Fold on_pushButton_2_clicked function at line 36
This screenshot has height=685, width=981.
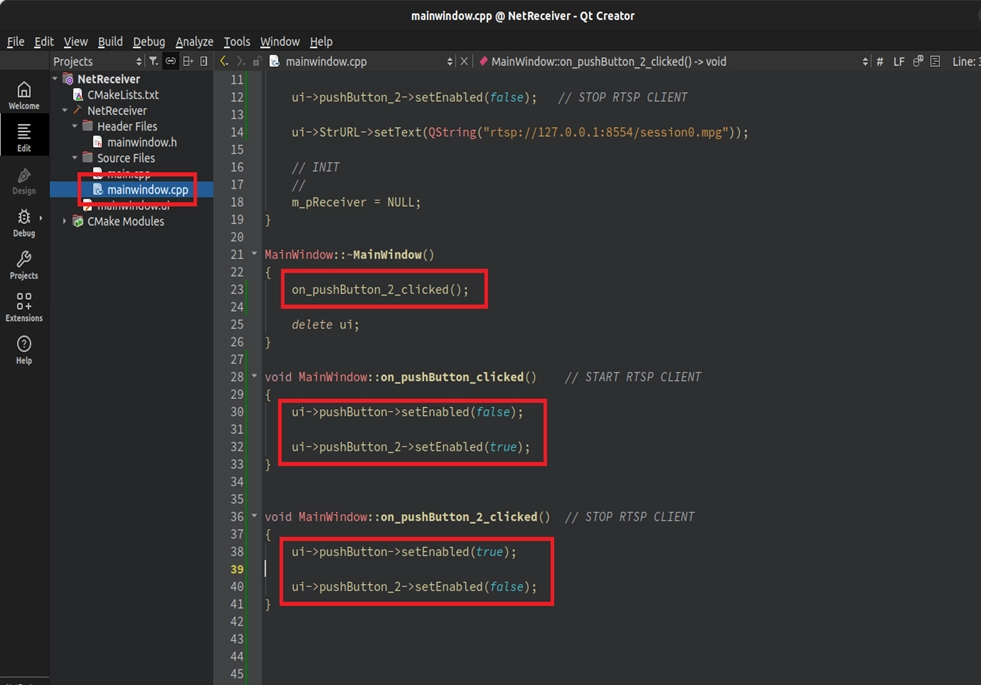(x=255, y=516)
